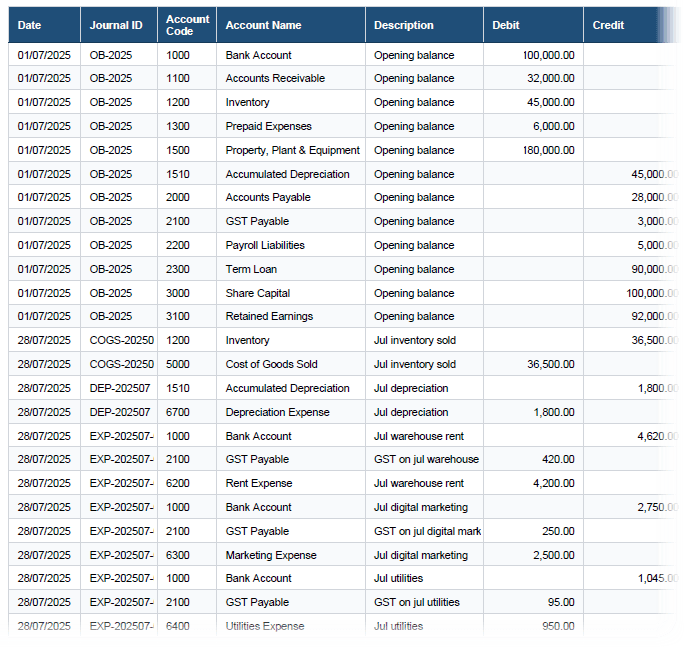
Task: Click the 4,200.00 debit amount
Action: [x=553, y=483]
